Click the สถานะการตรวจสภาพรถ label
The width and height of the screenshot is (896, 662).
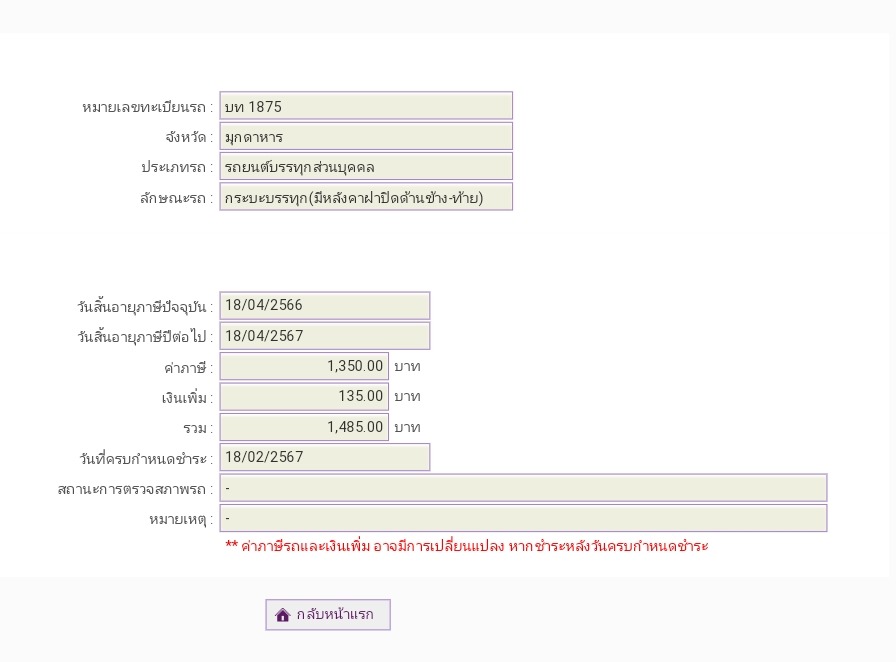[135, 489]
